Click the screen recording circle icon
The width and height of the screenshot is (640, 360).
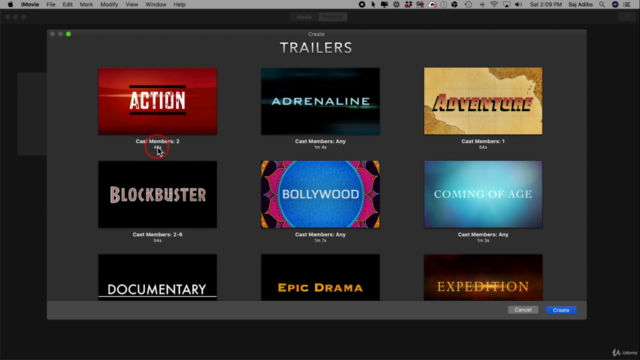(x=362, y=4)
